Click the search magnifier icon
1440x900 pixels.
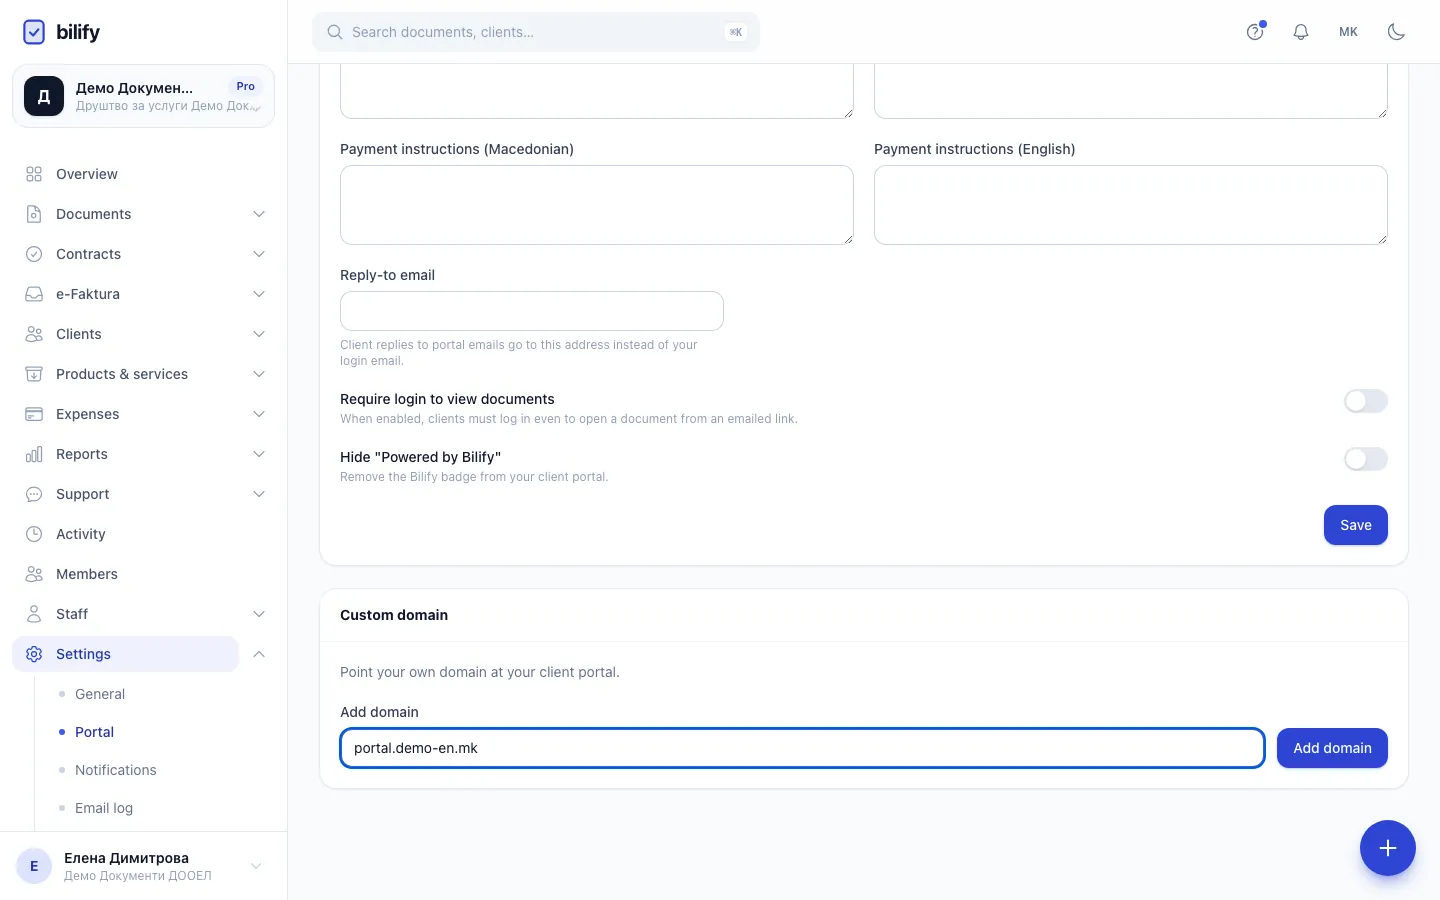pos(335,32)
